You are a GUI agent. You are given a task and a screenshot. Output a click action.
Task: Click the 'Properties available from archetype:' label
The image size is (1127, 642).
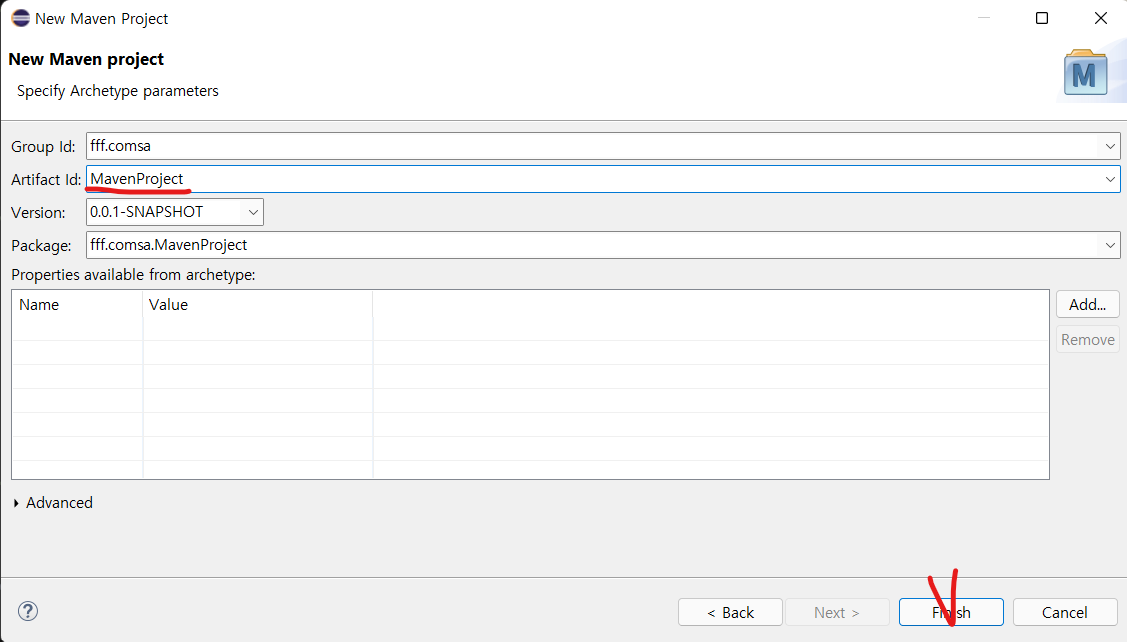(133, 275)
